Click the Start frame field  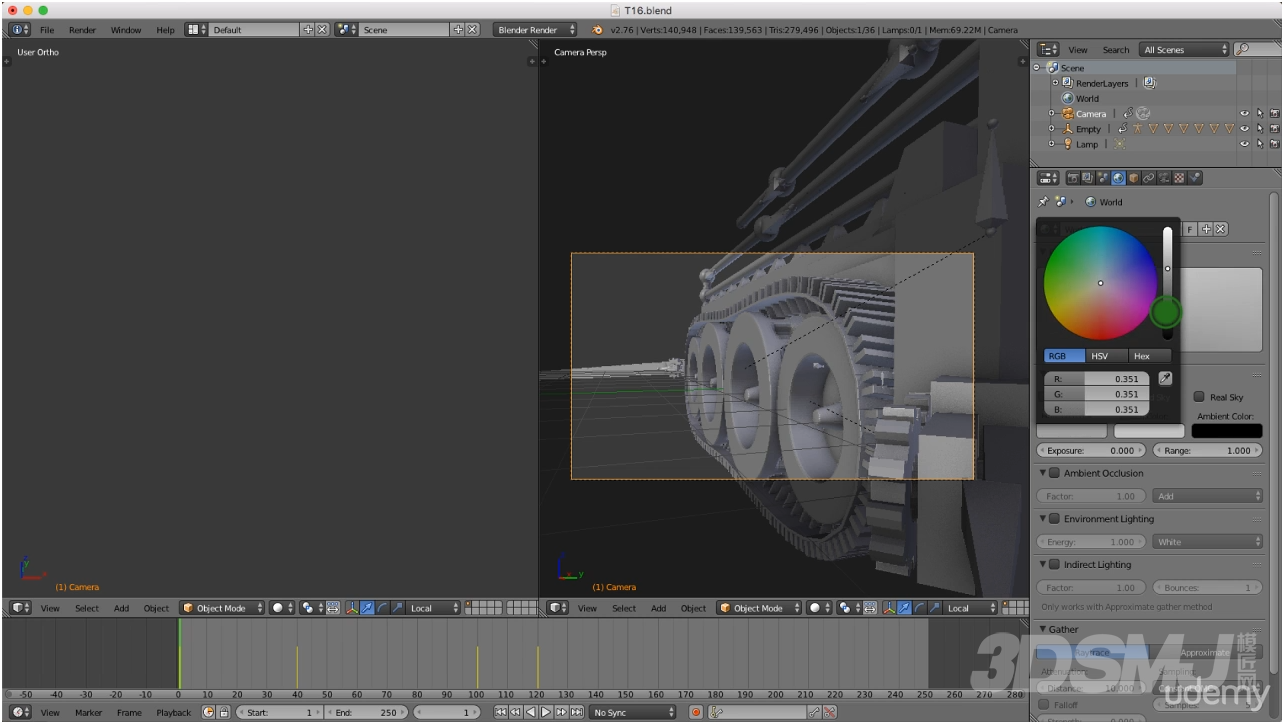click(279, 712)
